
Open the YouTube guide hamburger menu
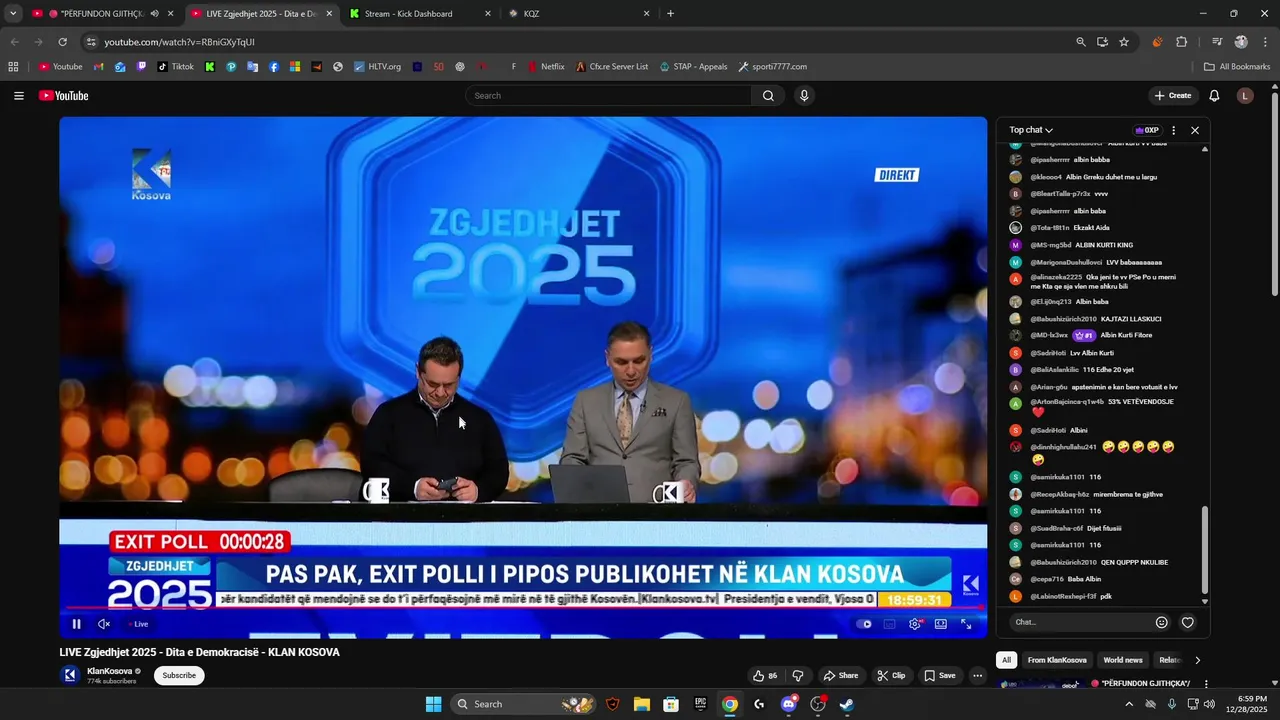(x=19, y=96)
